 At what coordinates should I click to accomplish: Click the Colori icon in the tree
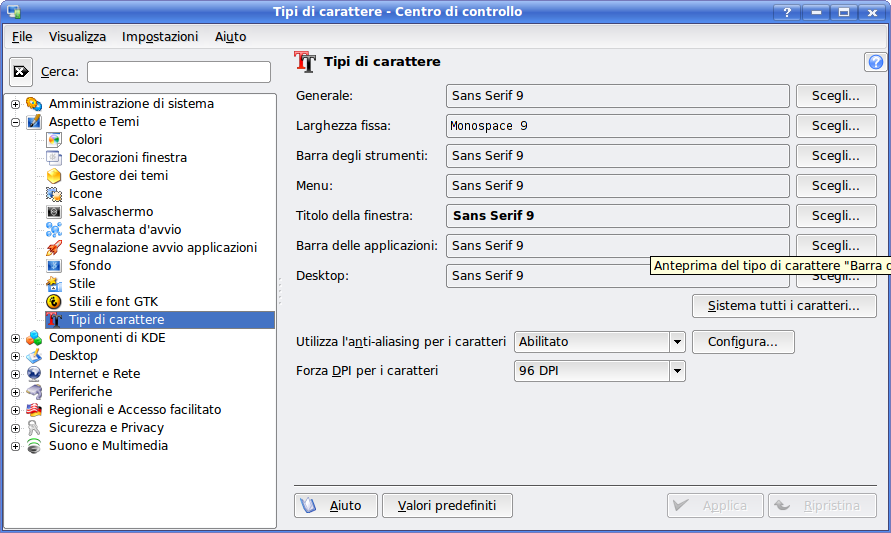pyautogui.click(x=54, y=140)
